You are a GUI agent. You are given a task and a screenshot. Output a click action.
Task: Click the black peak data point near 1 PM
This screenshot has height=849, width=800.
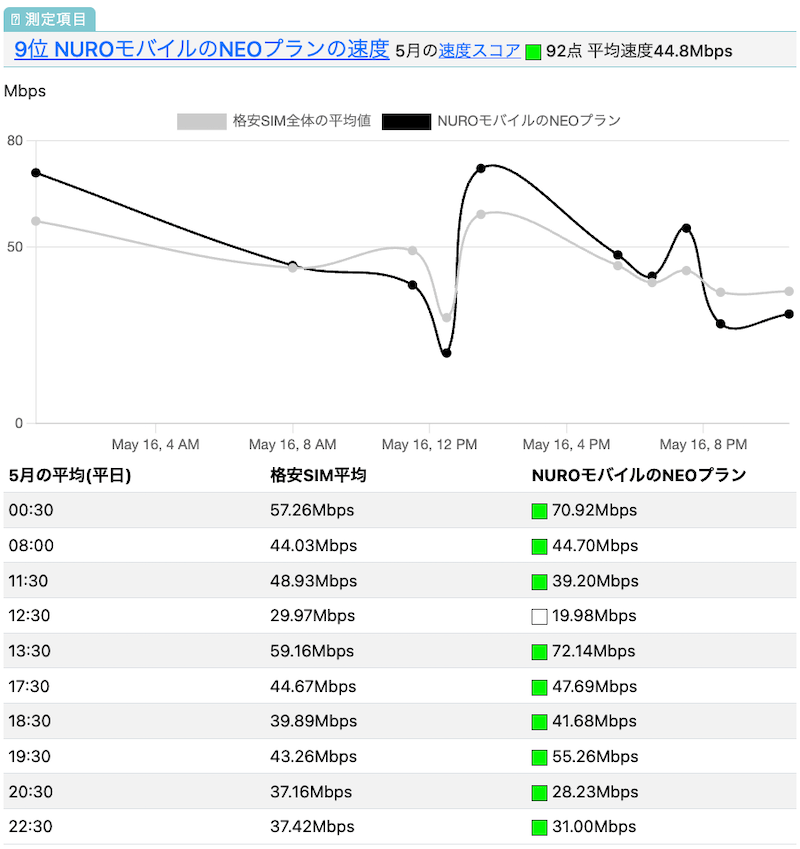[481, 168]
